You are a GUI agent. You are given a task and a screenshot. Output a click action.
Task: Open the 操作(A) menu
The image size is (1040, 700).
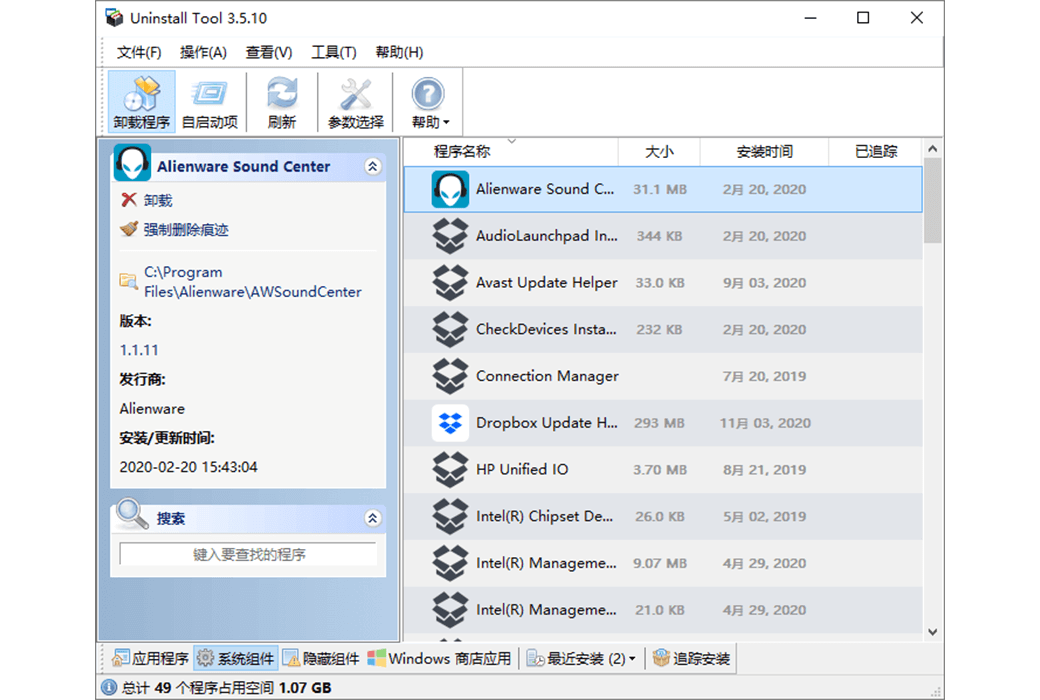(204, 52)
